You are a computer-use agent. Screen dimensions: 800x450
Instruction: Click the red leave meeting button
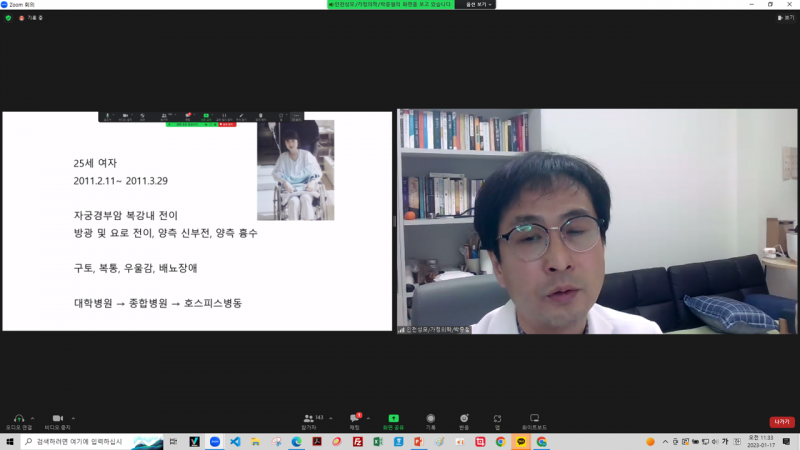point(781,422)
